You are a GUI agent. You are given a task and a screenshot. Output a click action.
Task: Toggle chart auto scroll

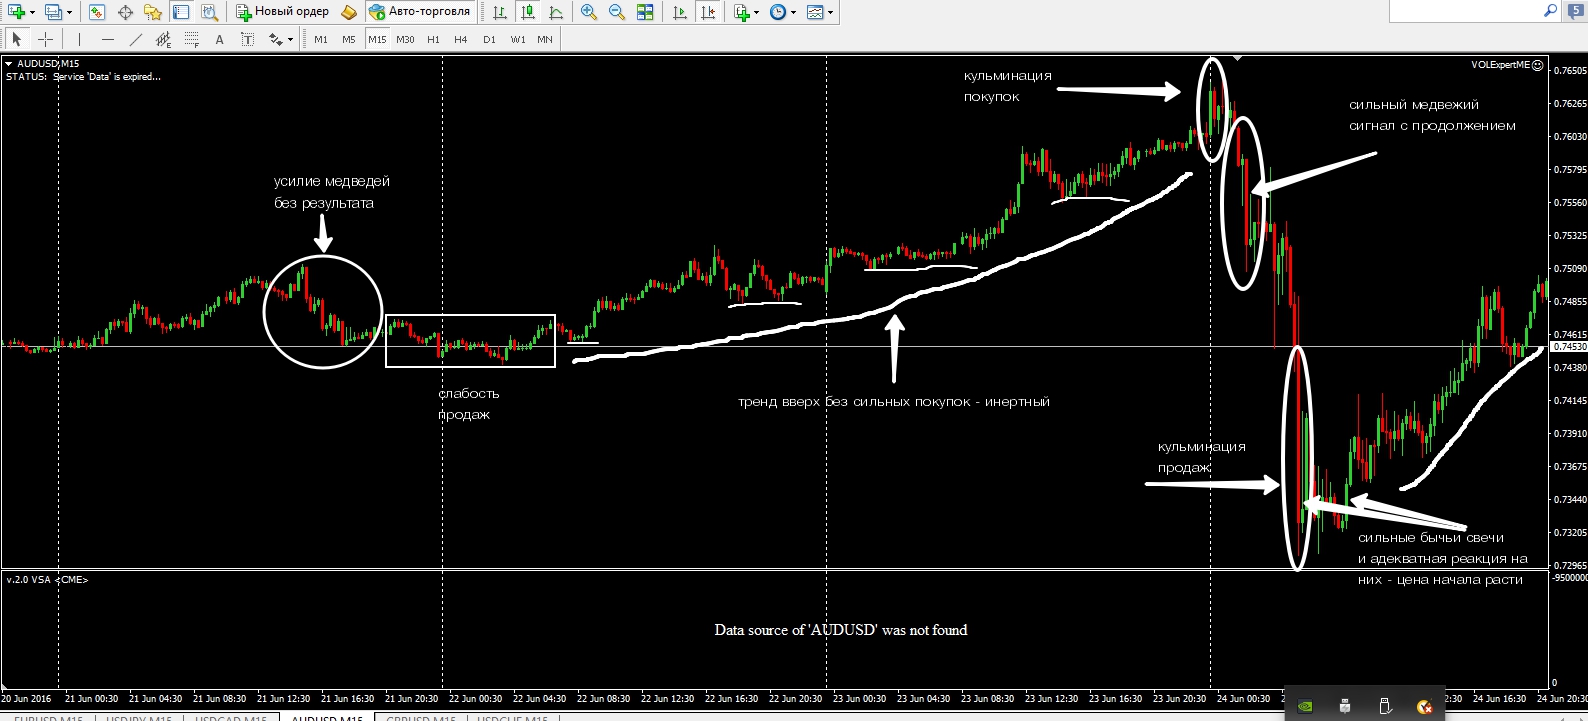click(x=680, y=12)
